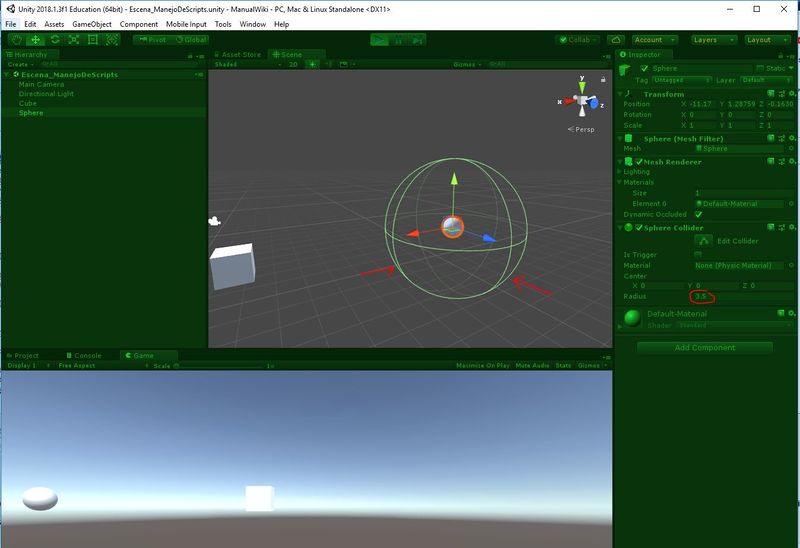The height and width of the screenshot is (548, 800).
Task: Select the Move tool
Action: pyautogui.click(x=35, y=40)
